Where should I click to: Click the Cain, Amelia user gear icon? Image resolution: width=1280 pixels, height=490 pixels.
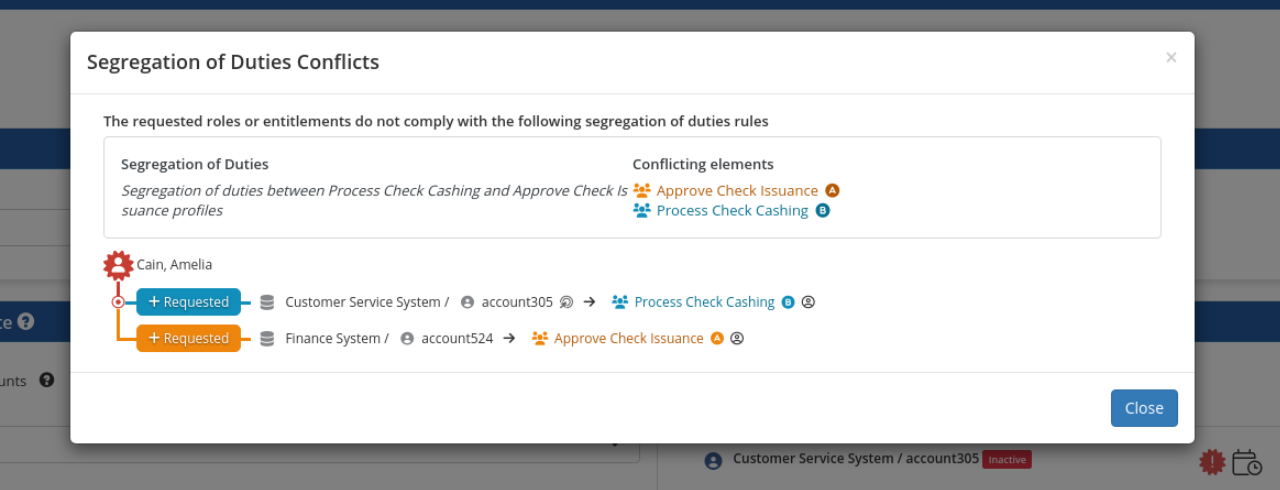(x=118, y=265)
